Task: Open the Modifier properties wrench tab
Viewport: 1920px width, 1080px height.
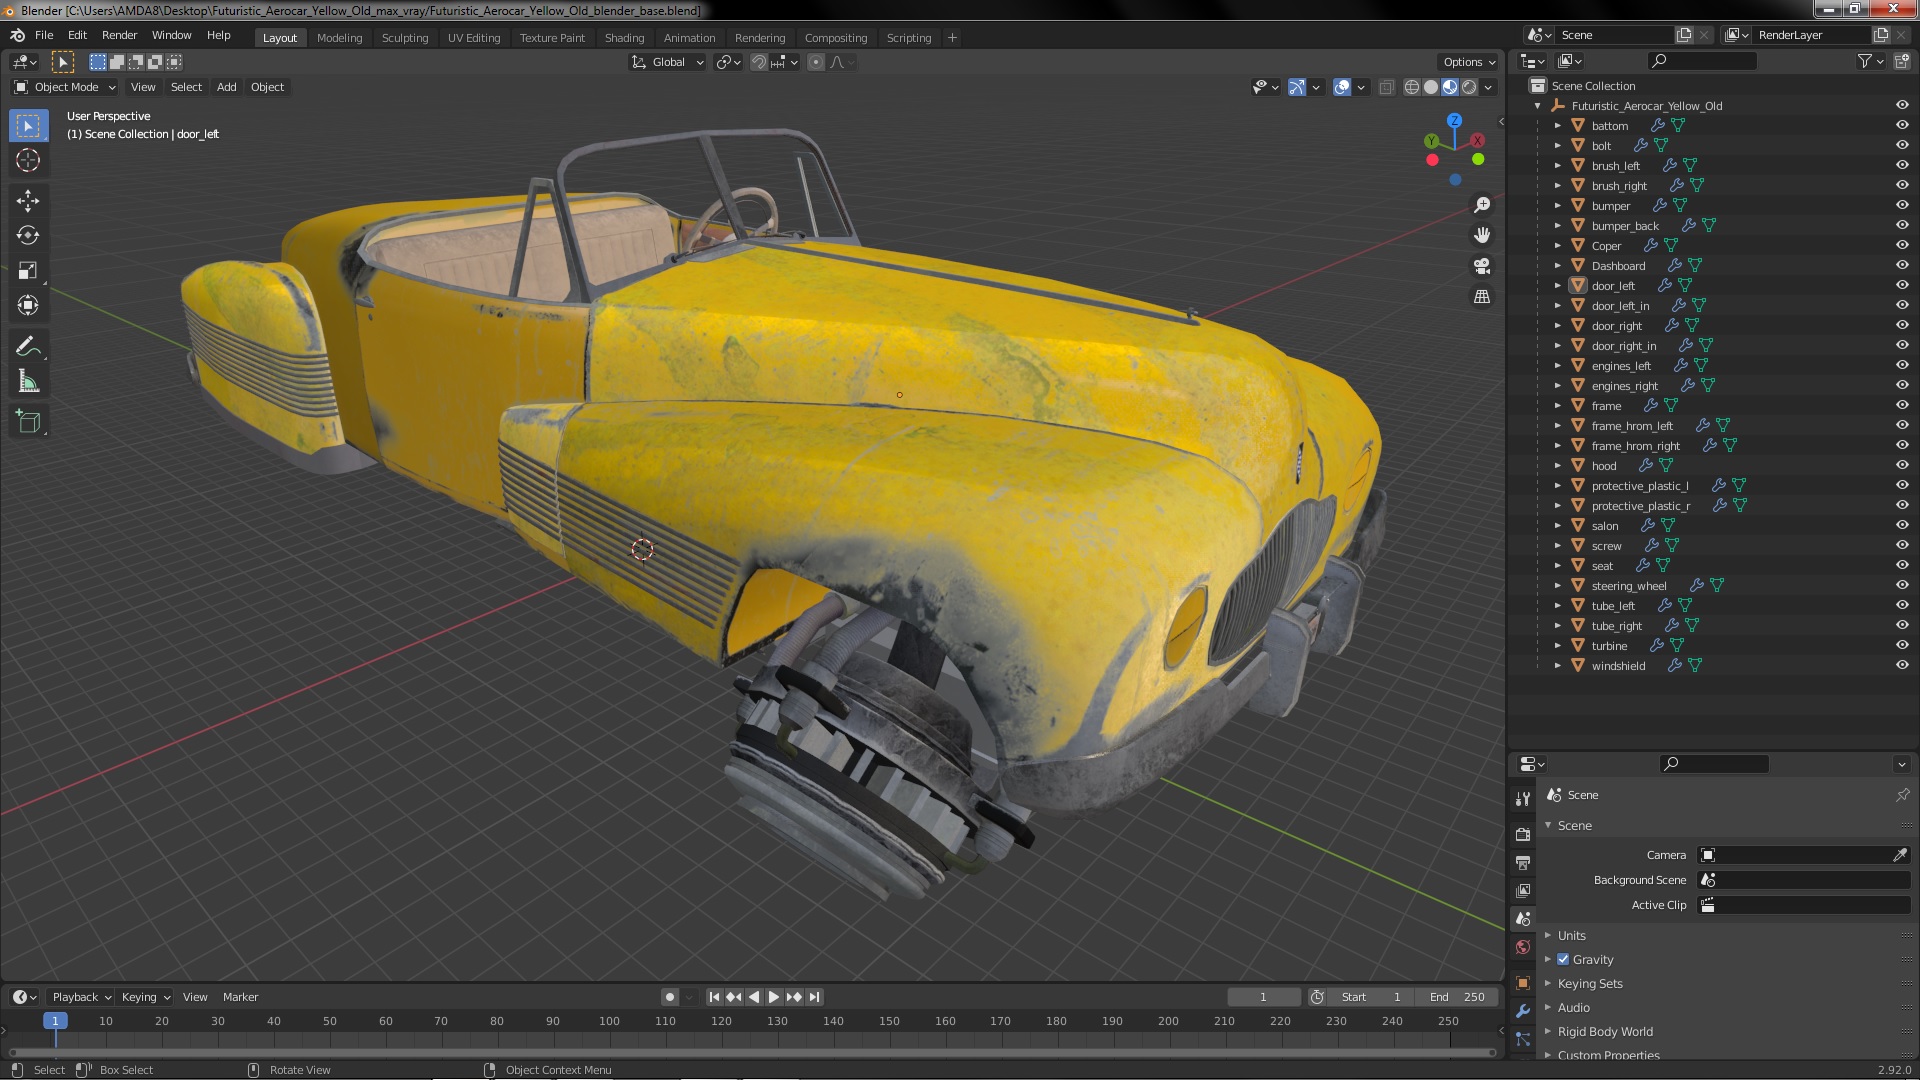Action: pyautogui.click(x=1523, y=1011)
